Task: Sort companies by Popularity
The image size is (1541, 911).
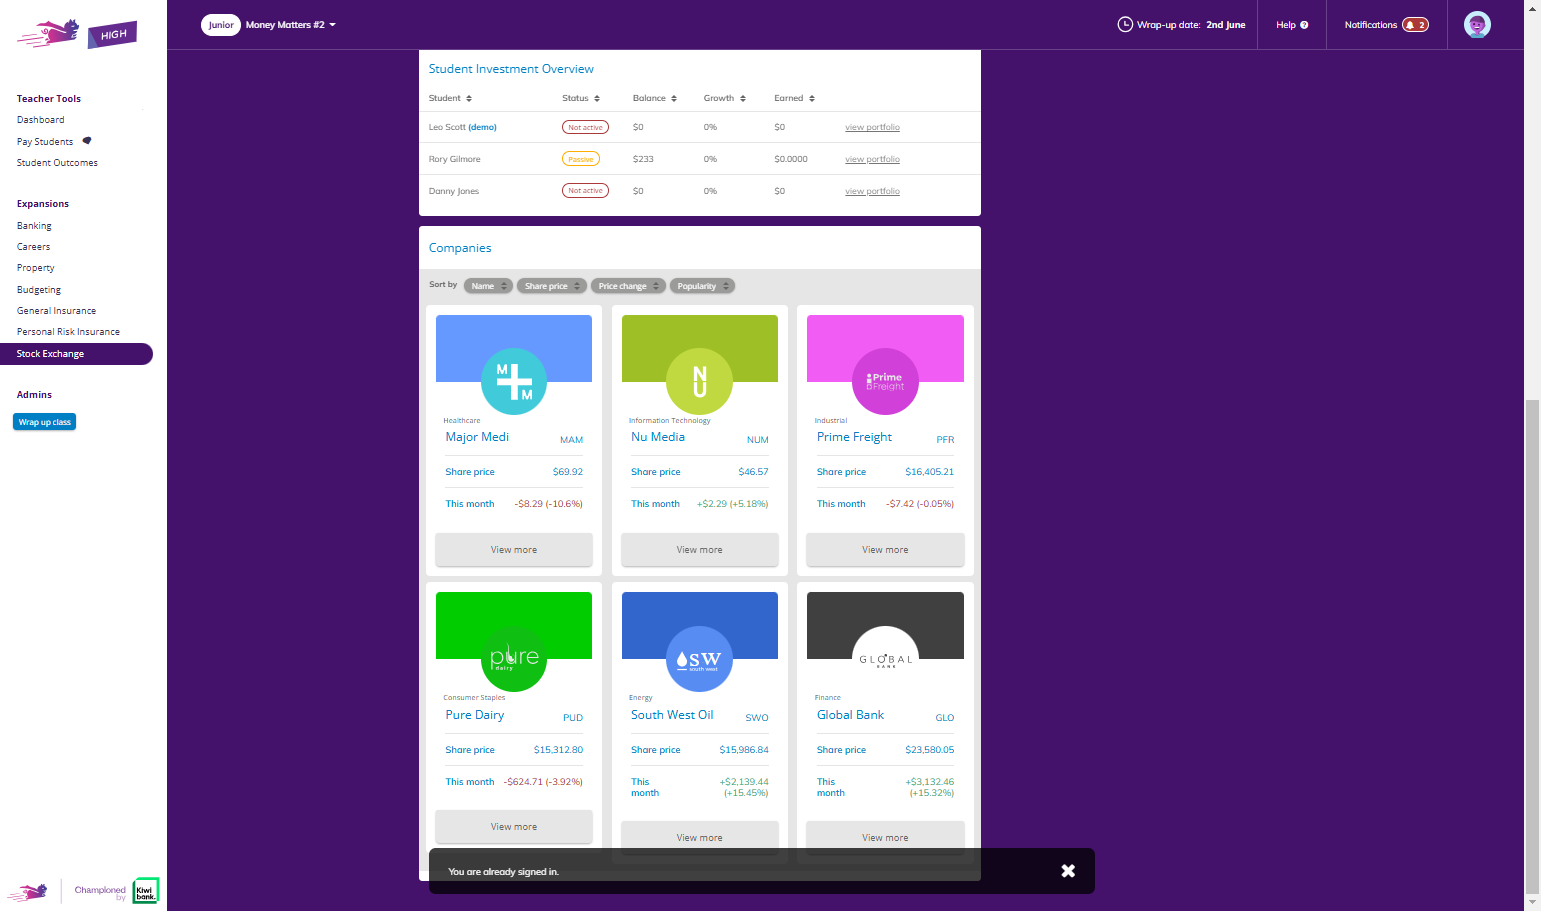Action: tap(702, 286)
